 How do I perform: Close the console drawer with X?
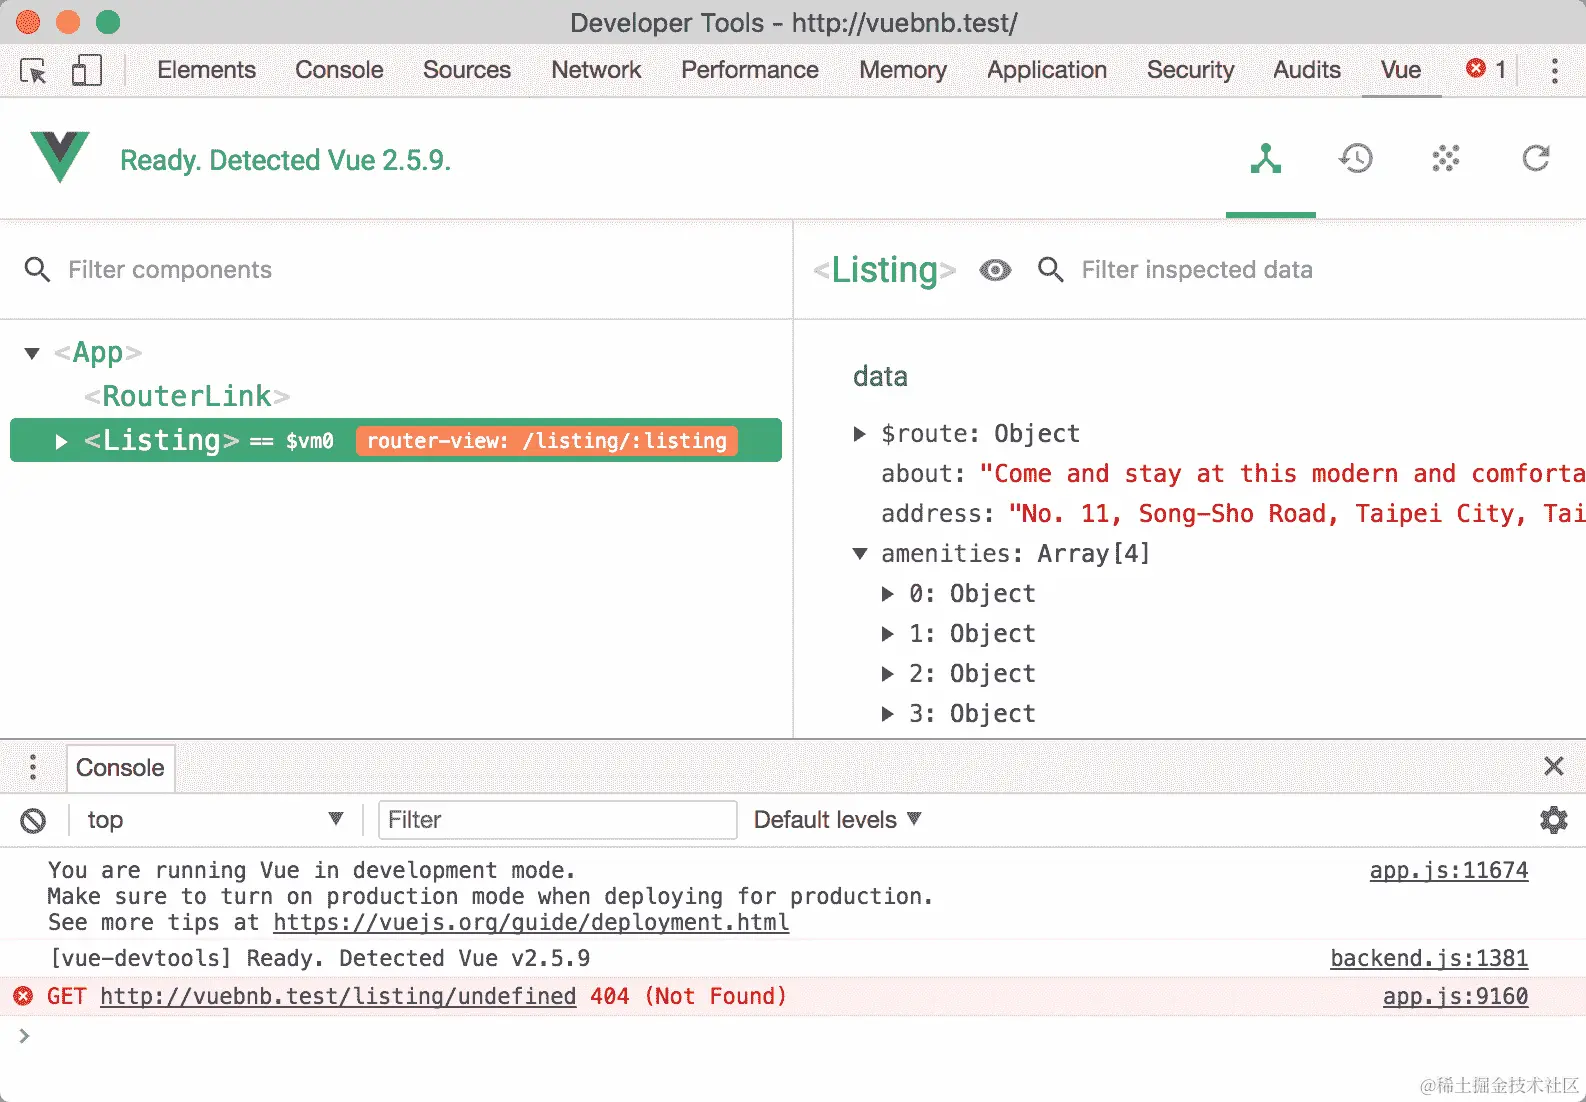(x=1553, y=766)
